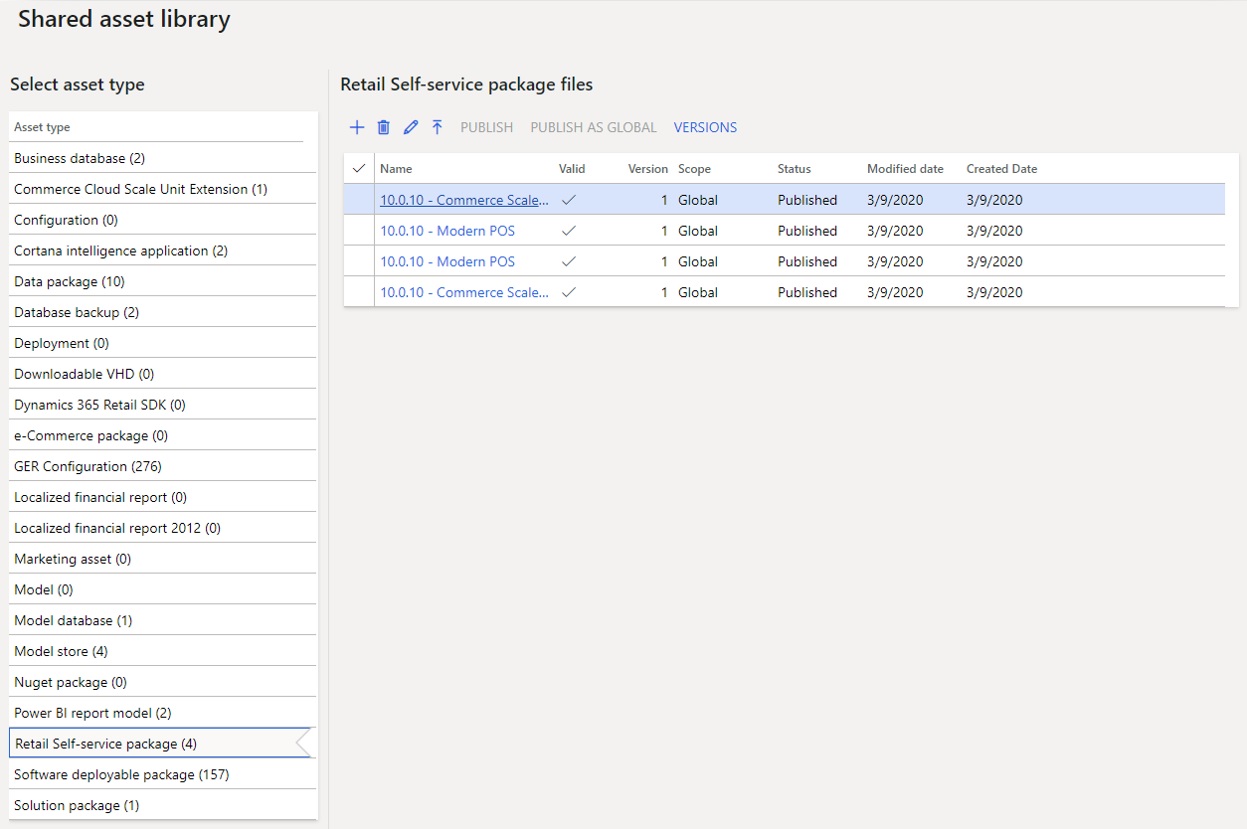The image size is (1247, 829).
Task: Sort by the Modified date column
Action: click(x=904, y=168)
